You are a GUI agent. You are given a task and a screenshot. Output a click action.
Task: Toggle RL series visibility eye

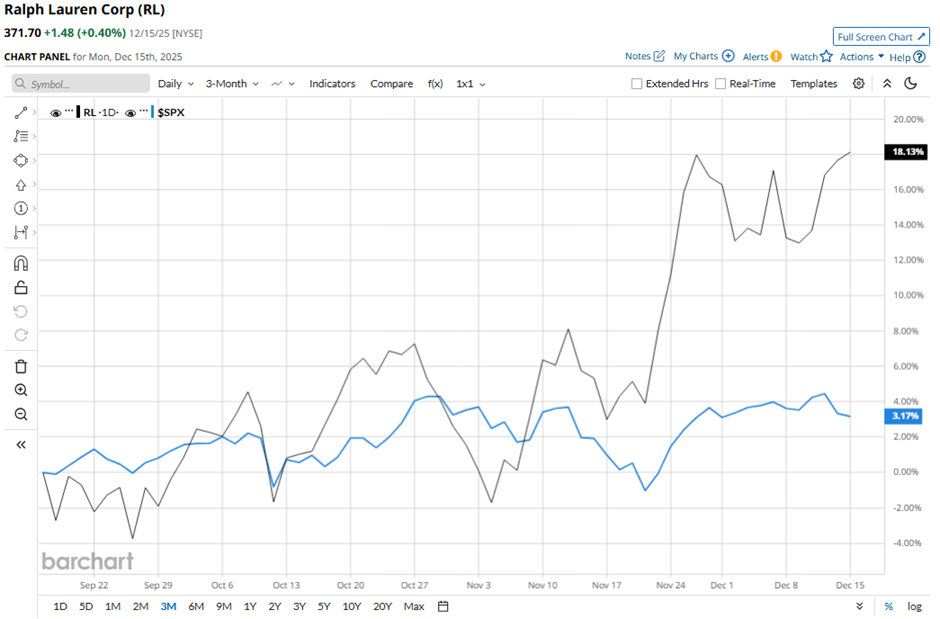pos(56,113)
